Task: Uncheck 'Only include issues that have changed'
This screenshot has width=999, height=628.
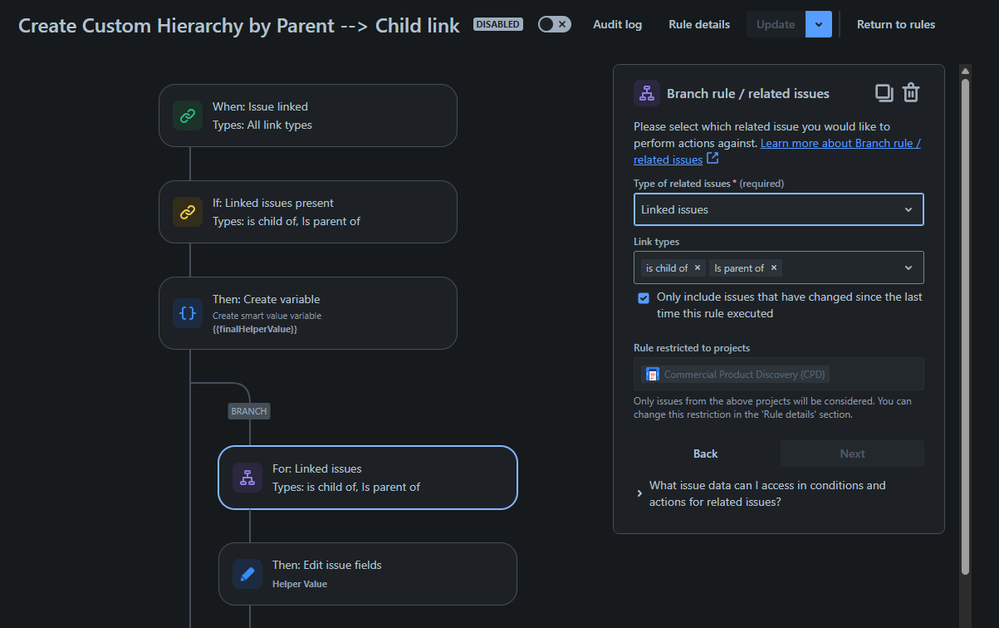Action: coord(643,297)
